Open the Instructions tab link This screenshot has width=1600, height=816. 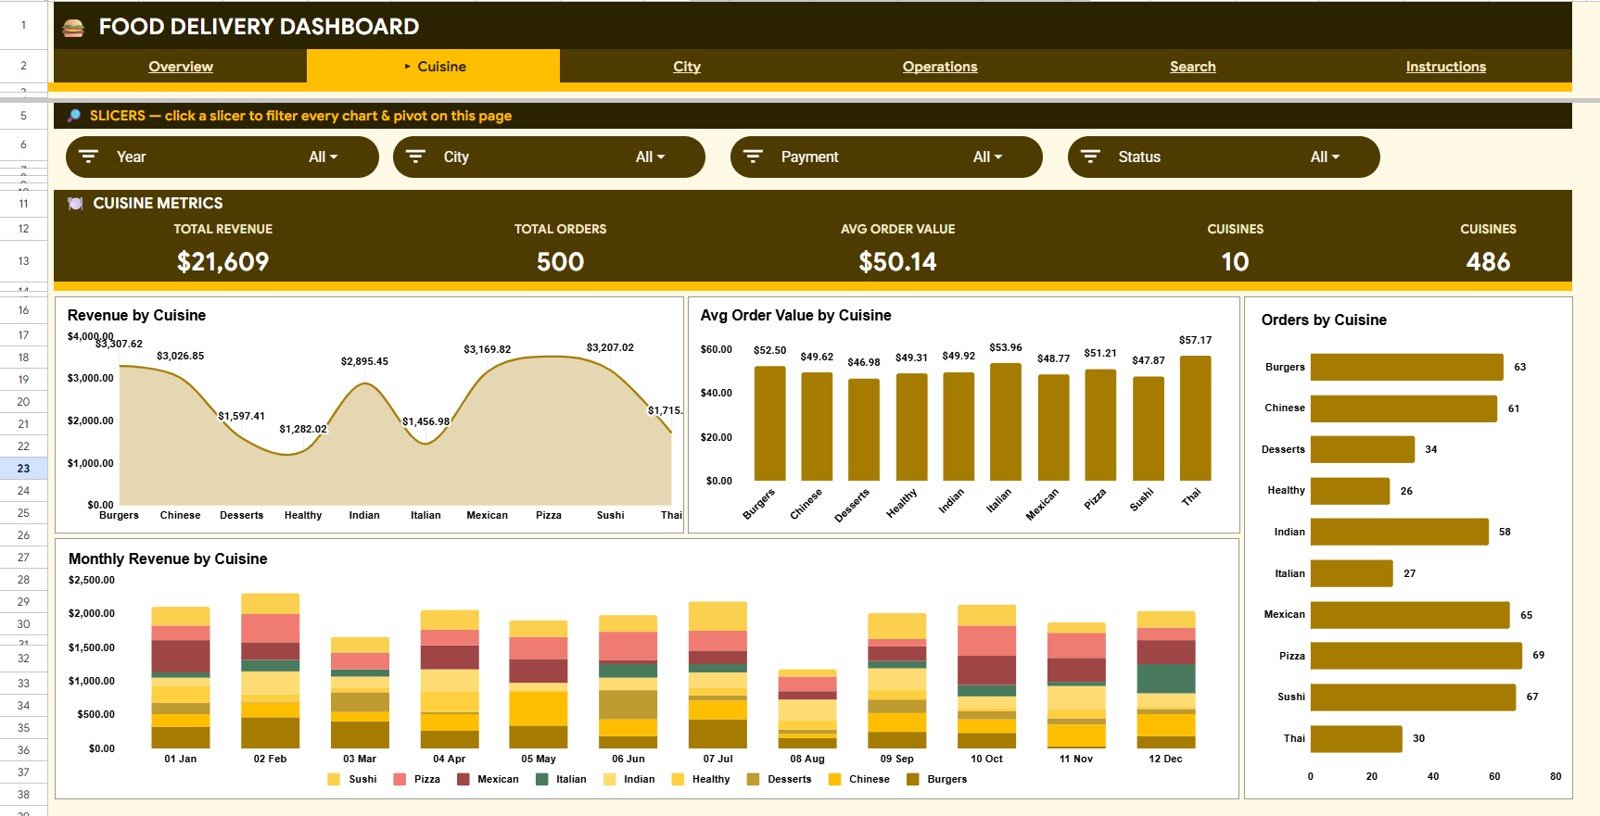click(1446, 66)
